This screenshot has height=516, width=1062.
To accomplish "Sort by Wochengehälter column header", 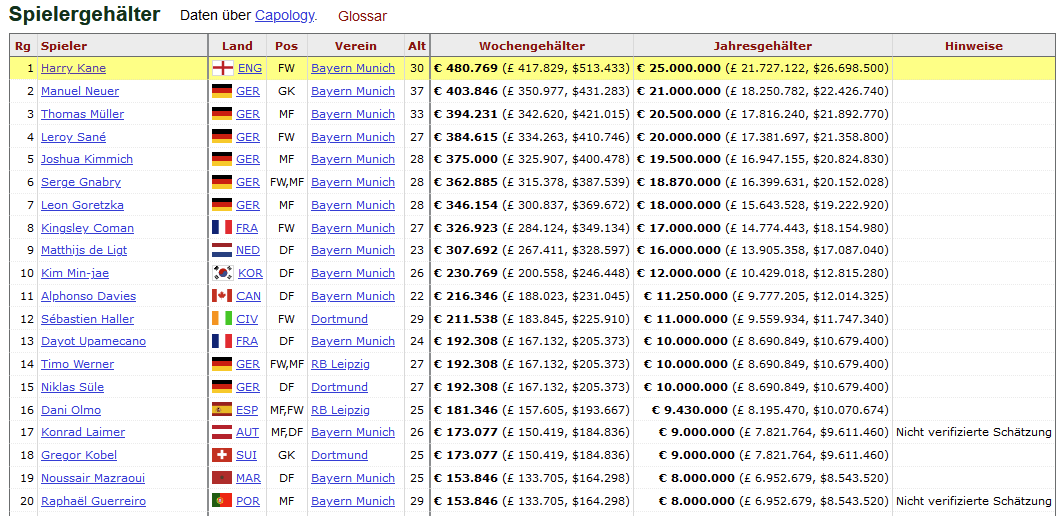I will [x=532, y=46].
